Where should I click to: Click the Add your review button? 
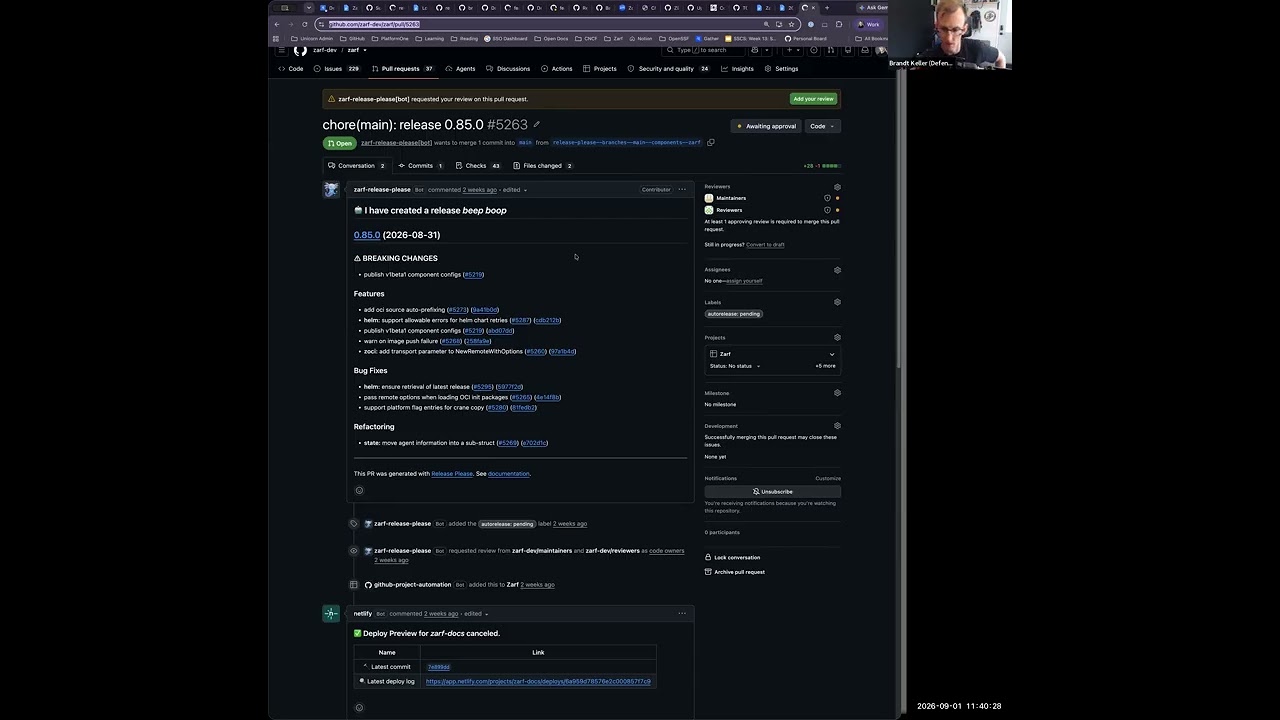click(813, 99)
